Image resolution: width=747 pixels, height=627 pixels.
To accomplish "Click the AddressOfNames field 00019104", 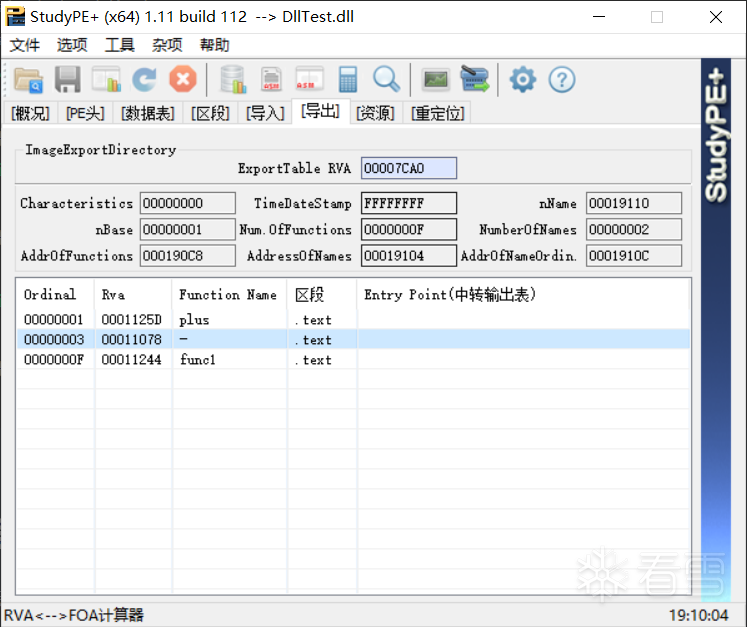I will tap(409, 256).
